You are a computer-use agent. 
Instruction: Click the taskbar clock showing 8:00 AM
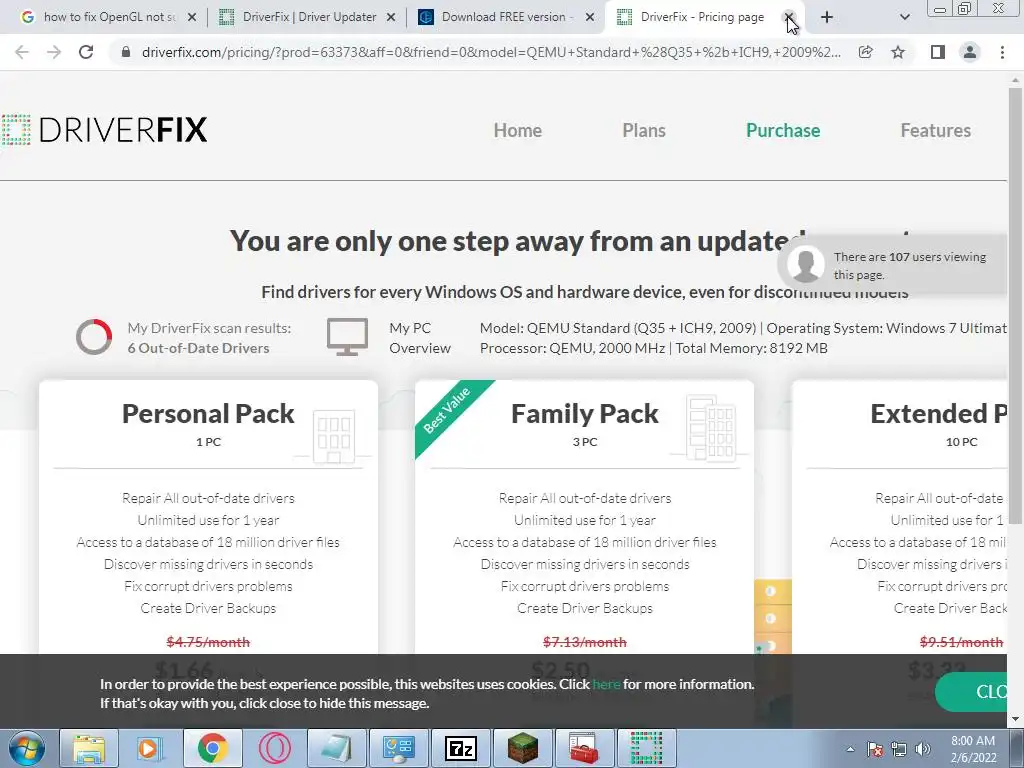973,749
